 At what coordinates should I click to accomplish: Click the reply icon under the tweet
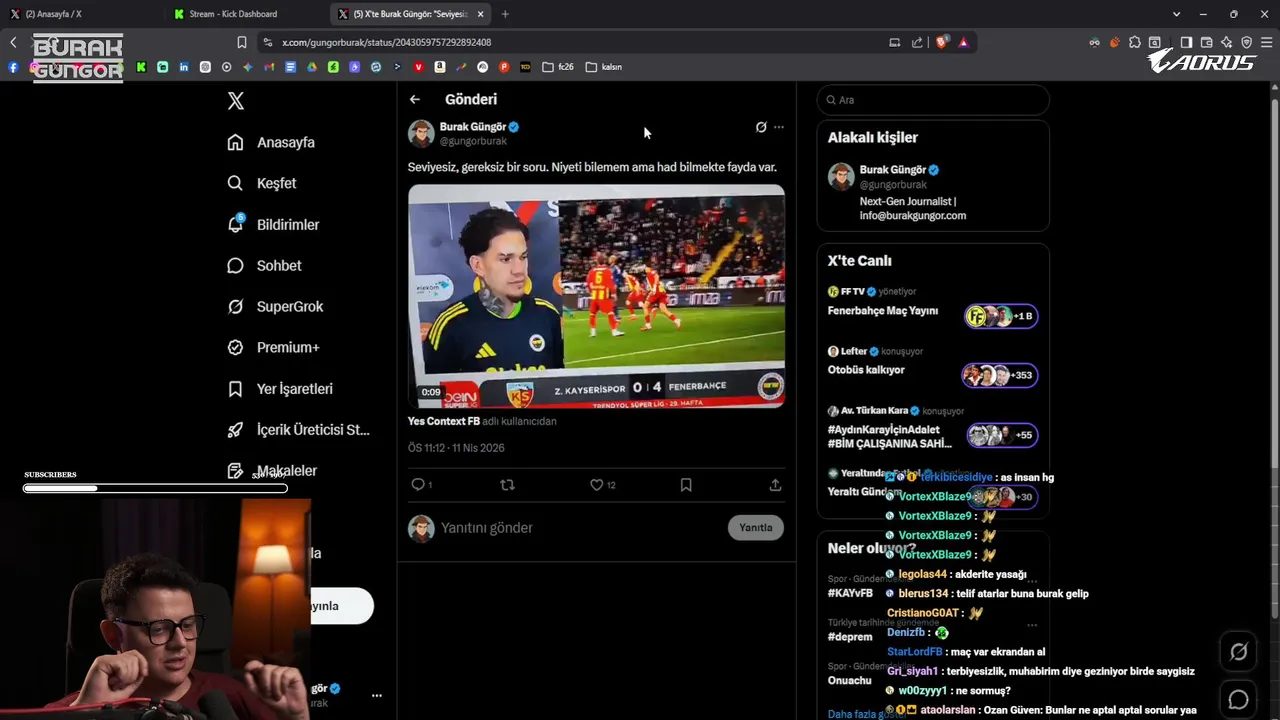pyautogui.click(x=418, y=484)
